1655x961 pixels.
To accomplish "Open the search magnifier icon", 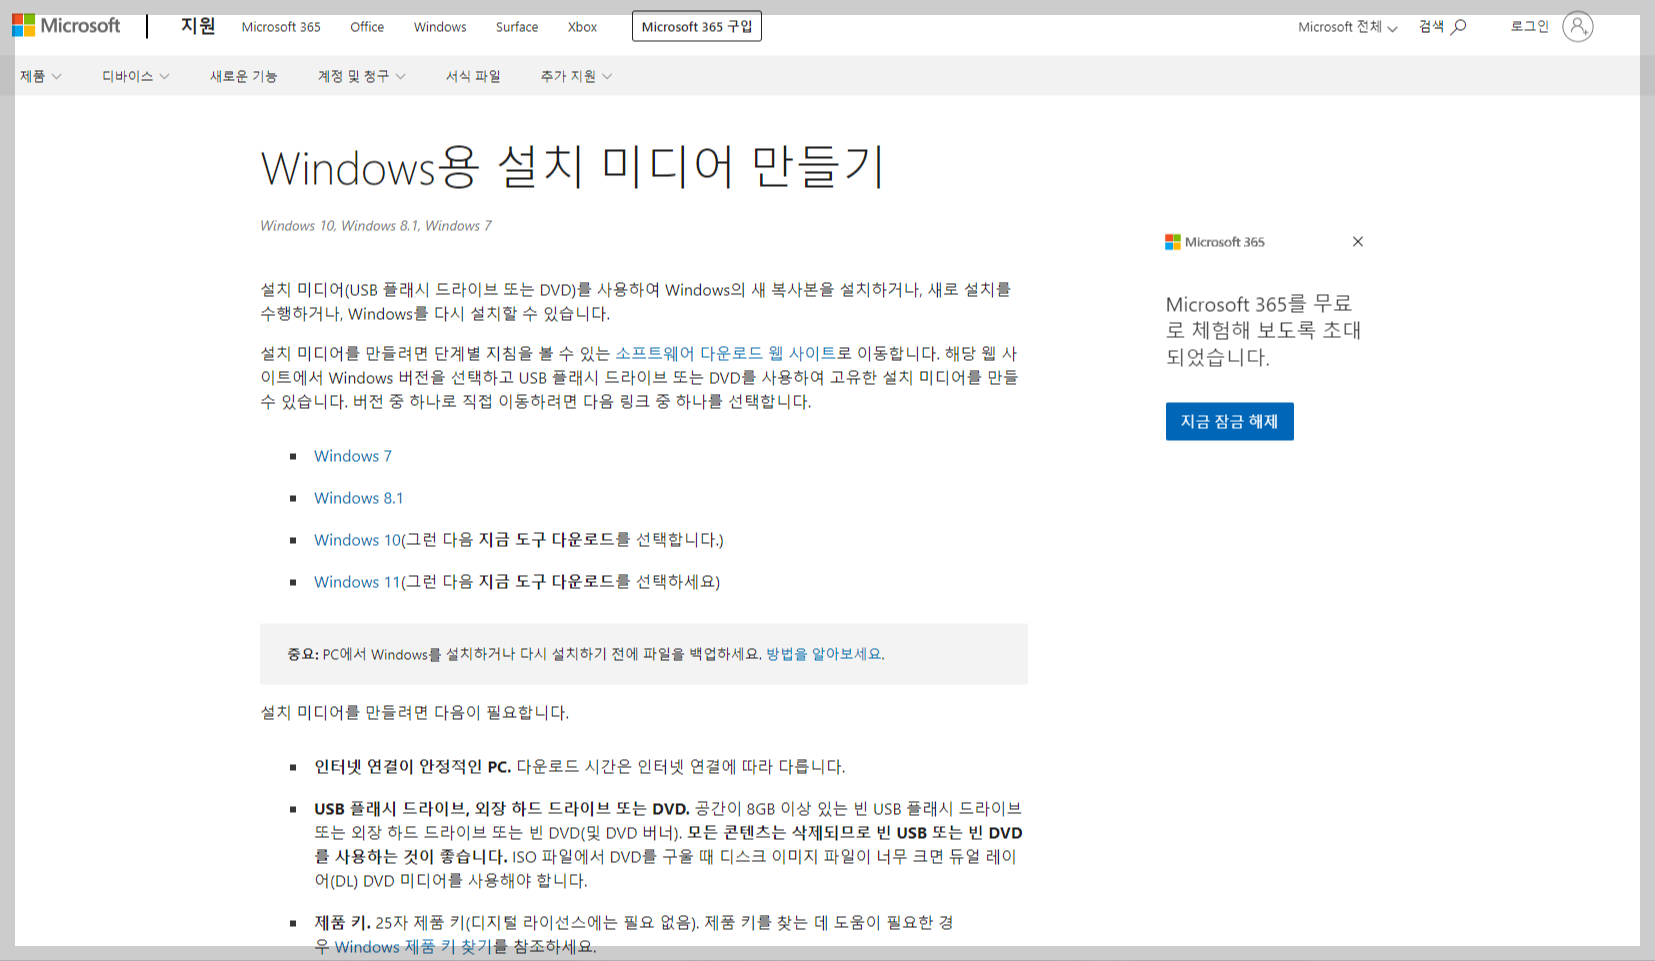I will [1459, 27].
